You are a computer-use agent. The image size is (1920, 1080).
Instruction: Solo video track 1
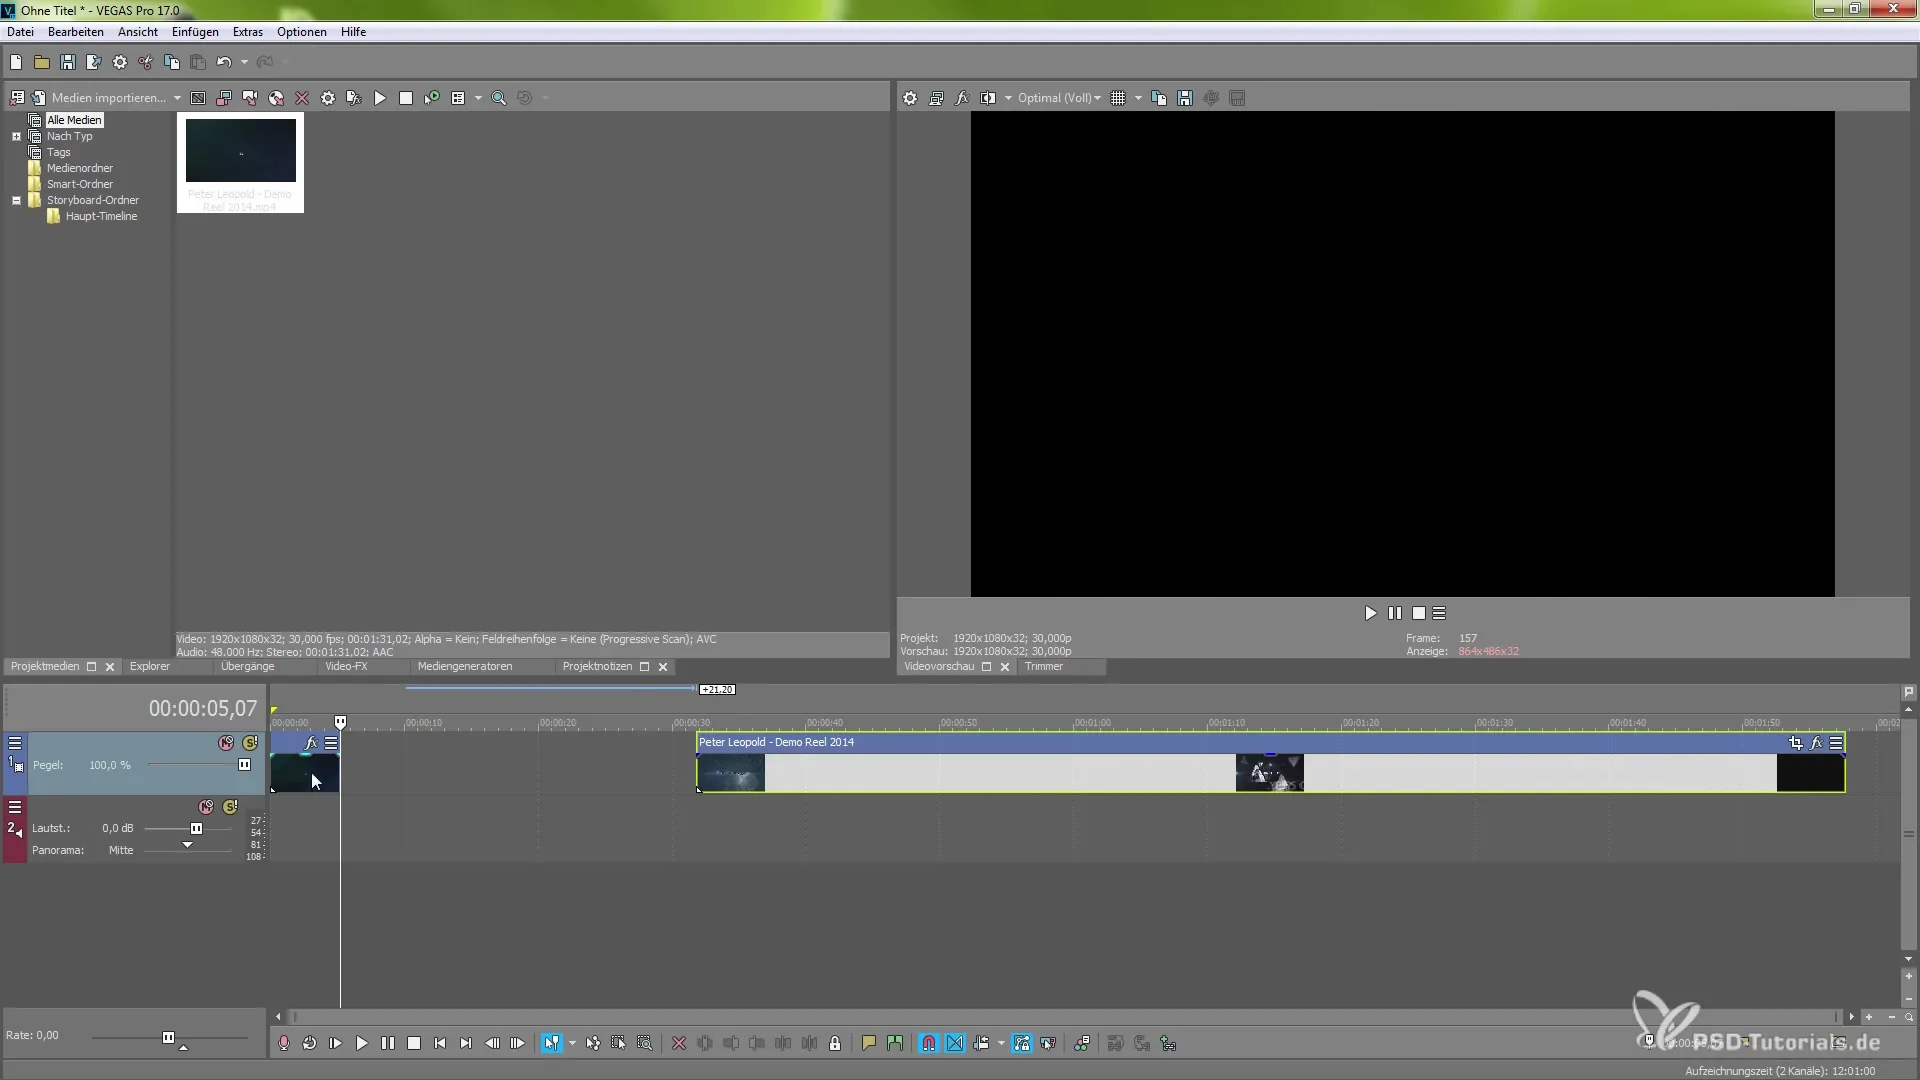pyautogui.click(x=250, y=743)
